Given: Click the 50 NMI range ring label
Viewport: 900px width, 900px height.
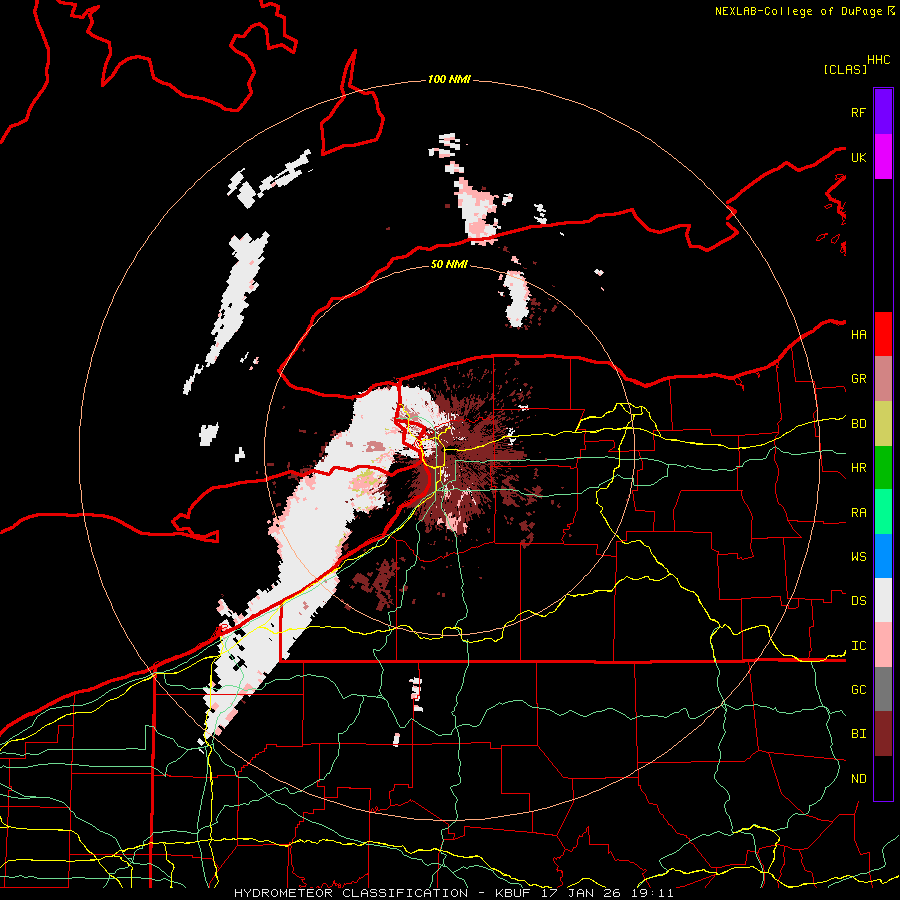Looking at the screenshot, I should point(449,265).
